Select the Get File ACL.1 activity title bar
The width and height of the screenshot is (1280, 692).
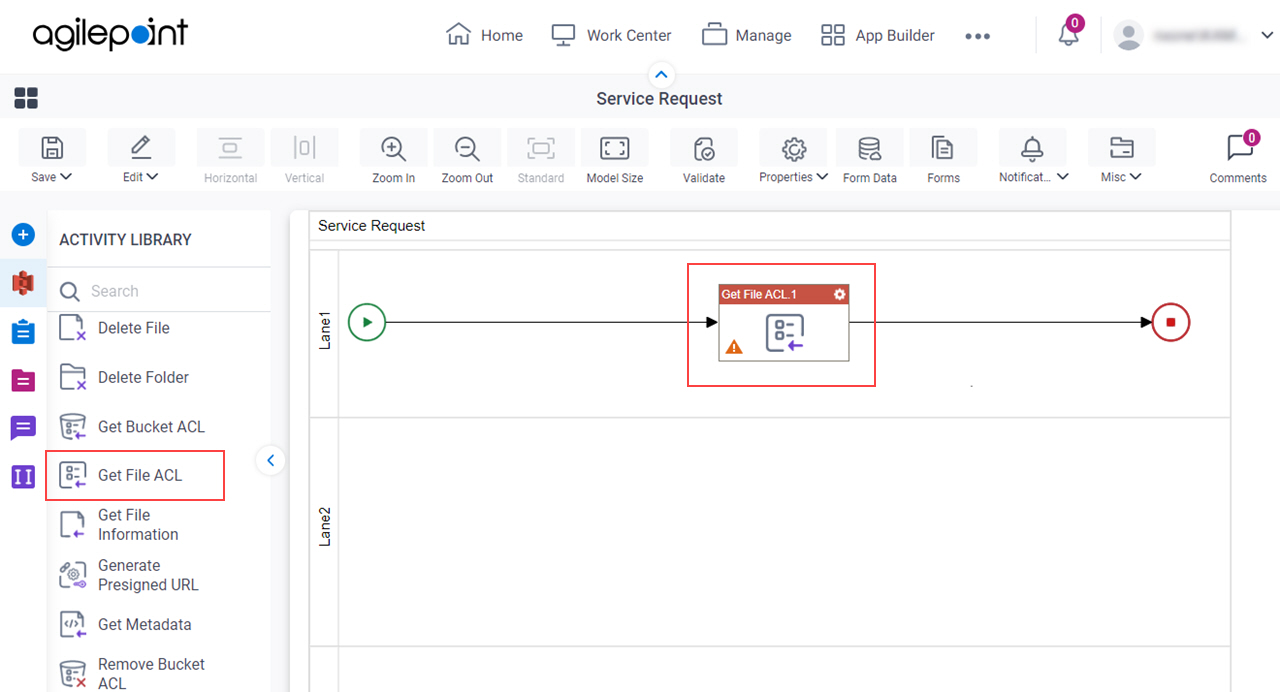[784, 294]
